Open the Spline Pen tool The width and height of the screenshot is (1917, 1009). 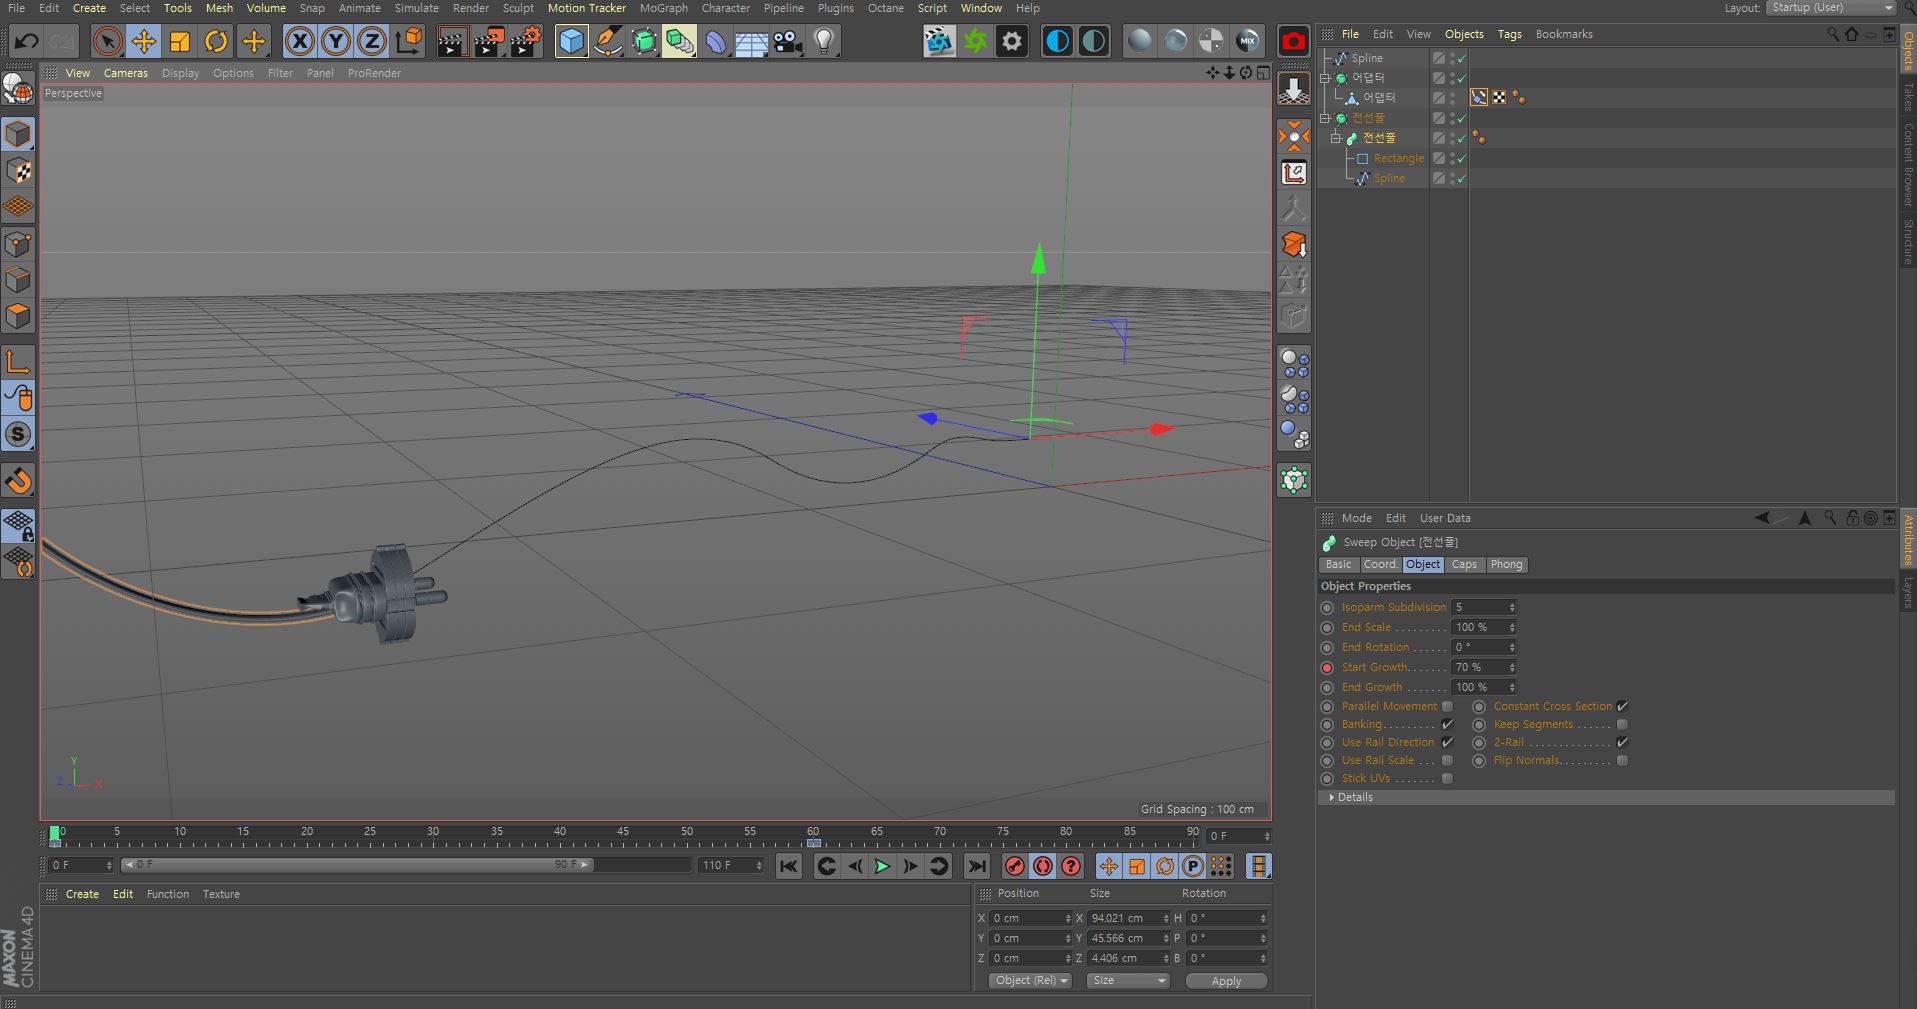click(x=608, y=41)
